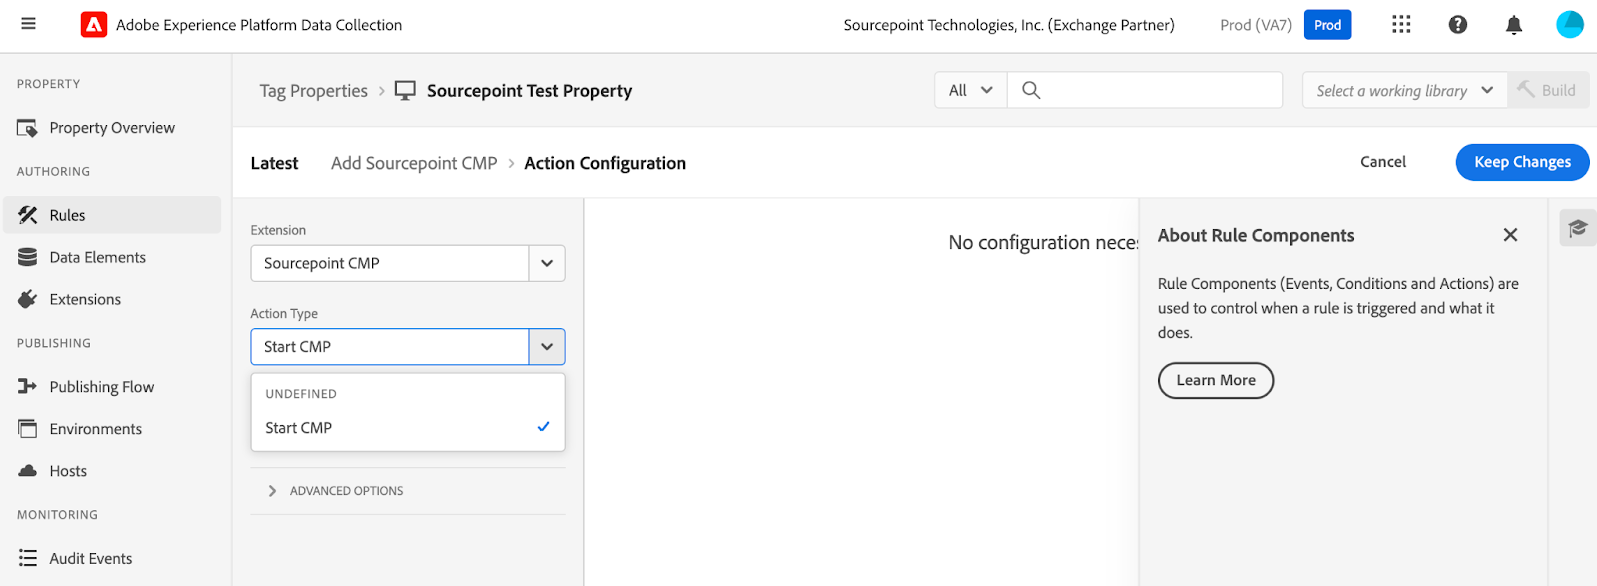1597x586 pixels.
Task: Click the Property Overview icon
Action: click(x=27, y=128)
